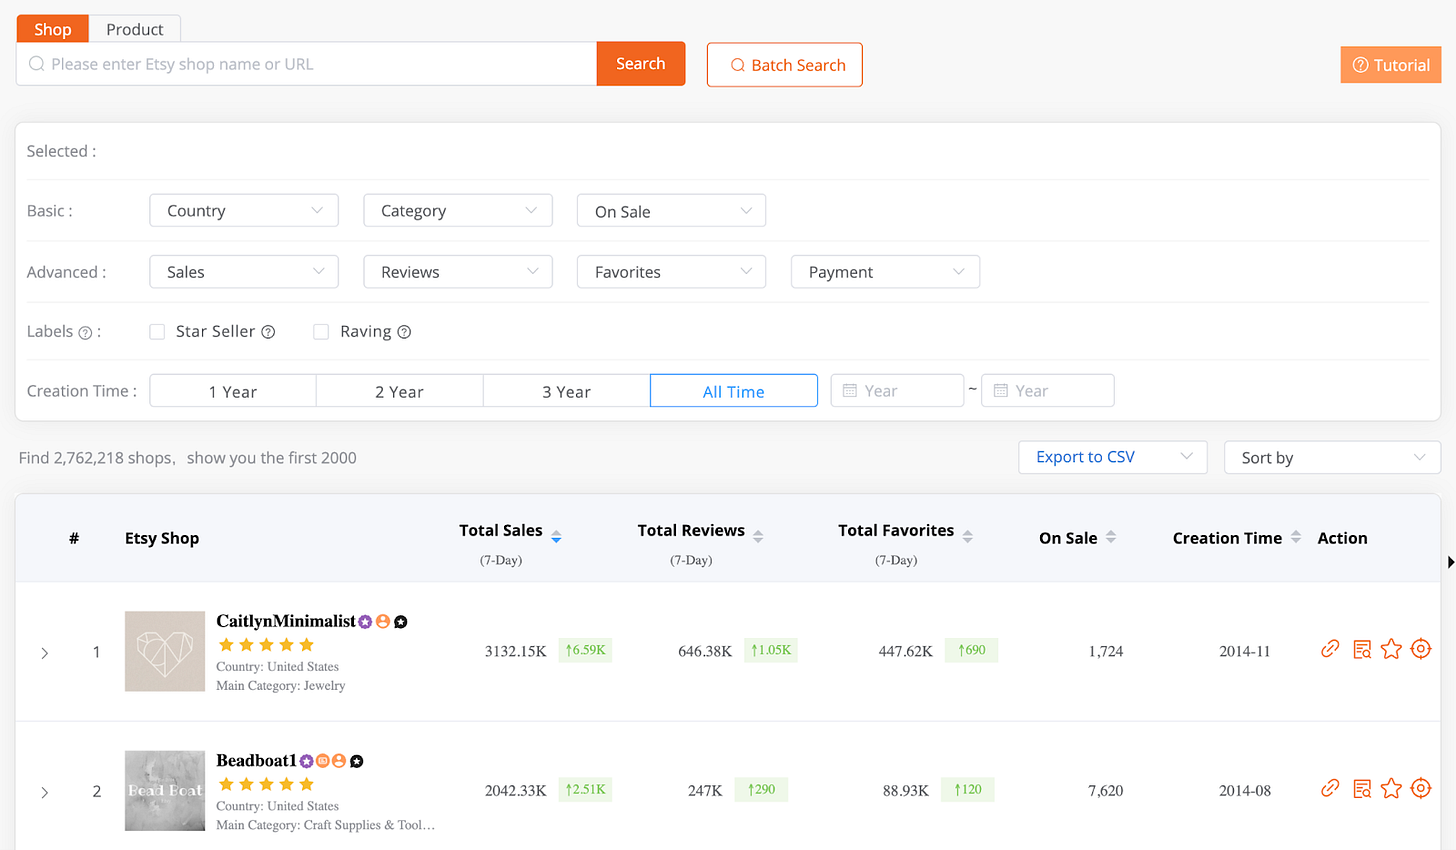Open the Reviews advanced dropdown
Viewport: 1456px width, 850px height.
(x=458, y=272)
